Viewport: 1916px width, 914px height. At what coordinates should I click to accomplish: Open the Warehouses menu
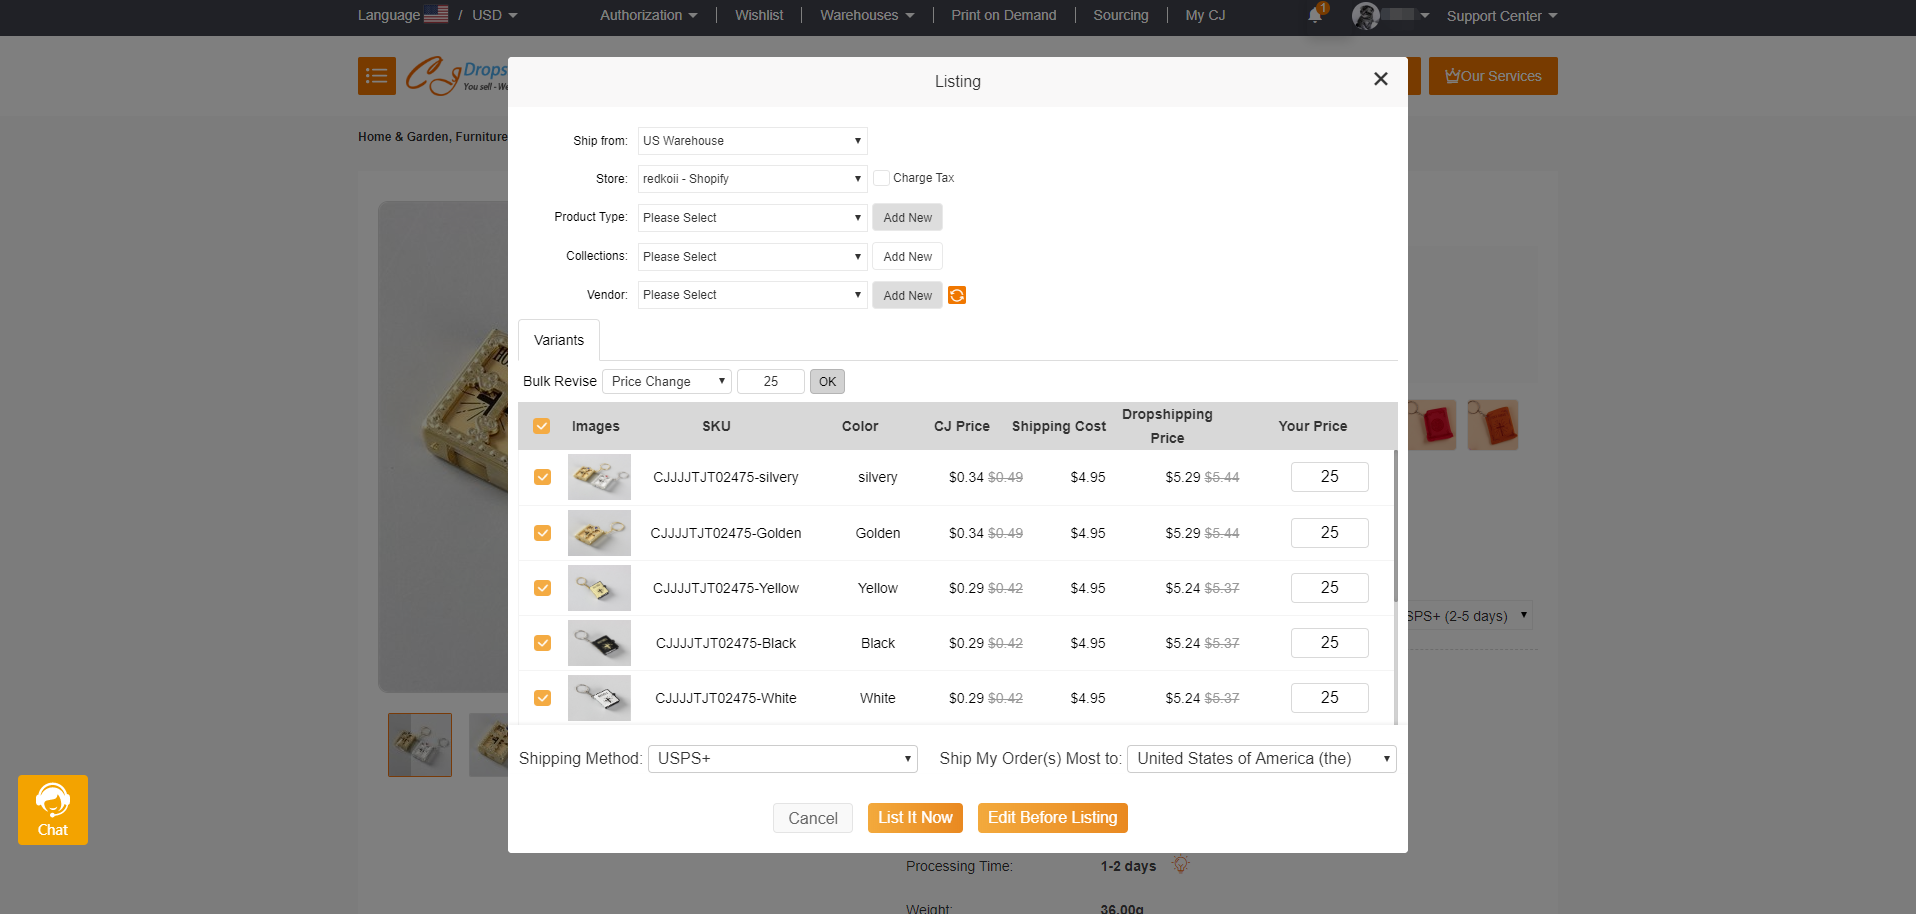[867, 15]
